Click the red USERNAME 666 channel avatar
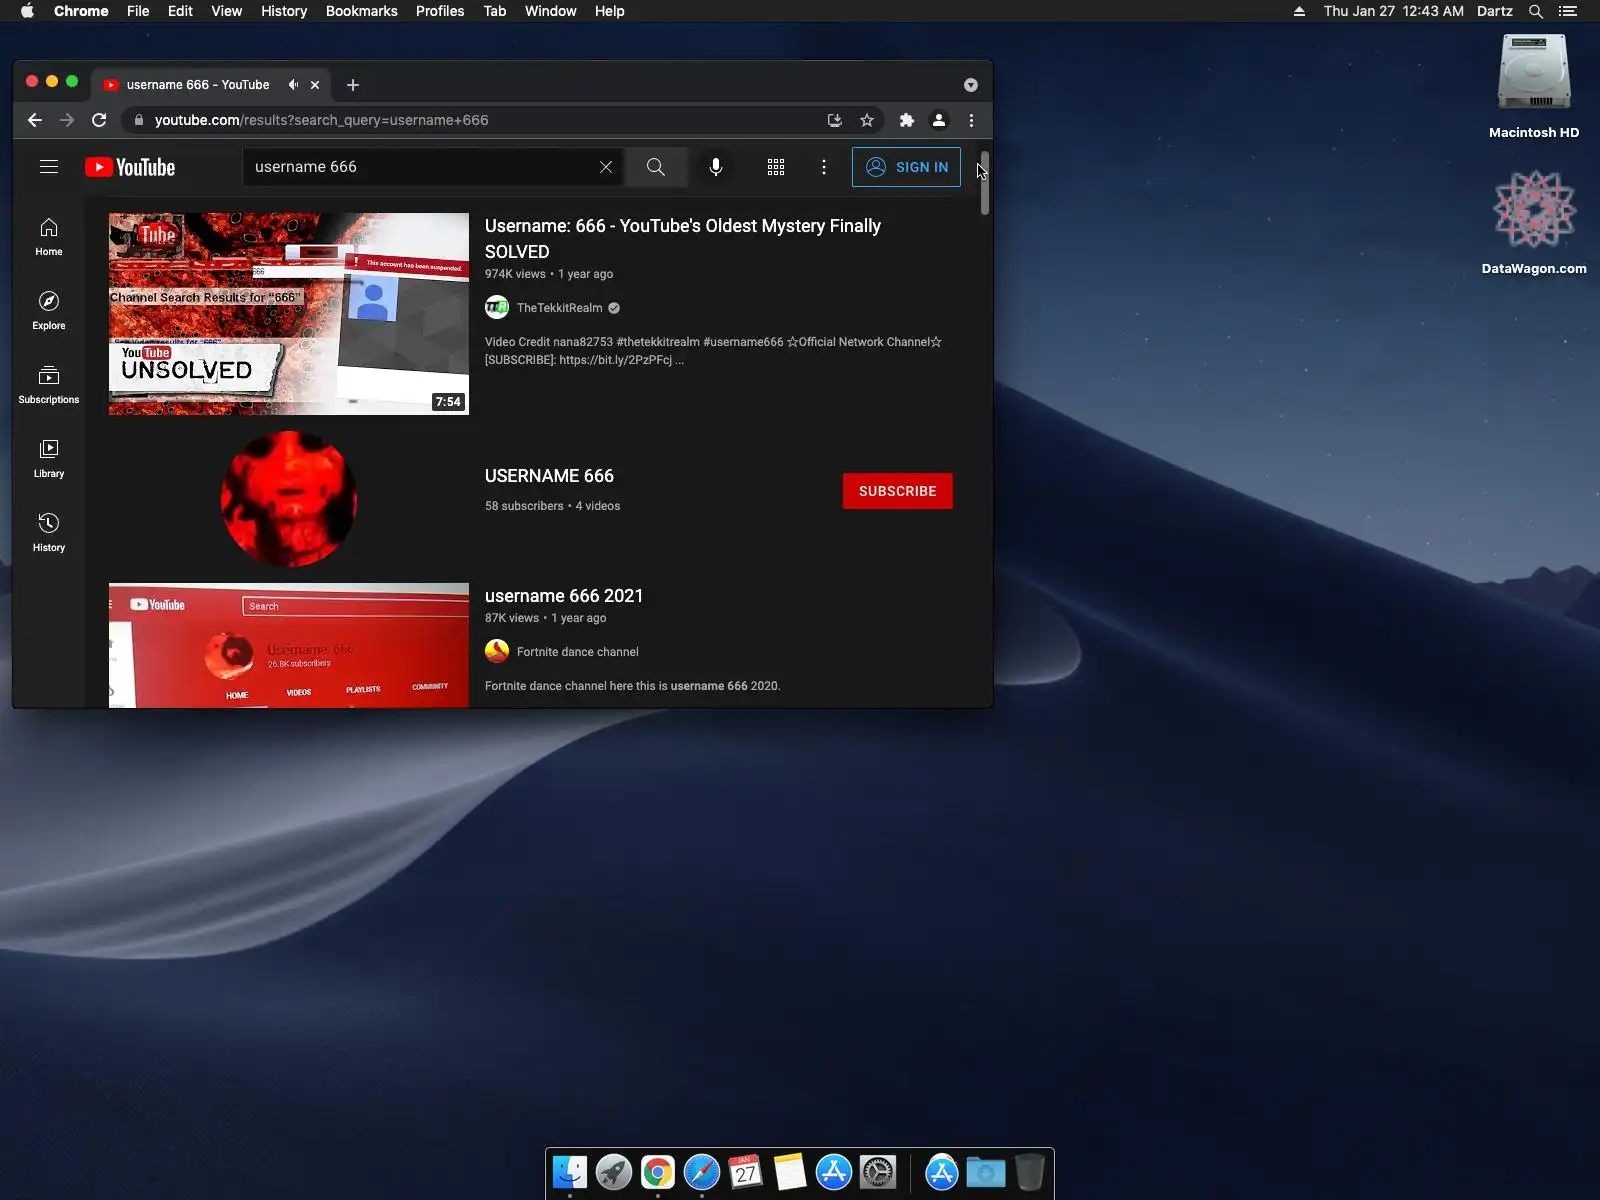This screenshot has width=1600, height=1200. (289, 499)
